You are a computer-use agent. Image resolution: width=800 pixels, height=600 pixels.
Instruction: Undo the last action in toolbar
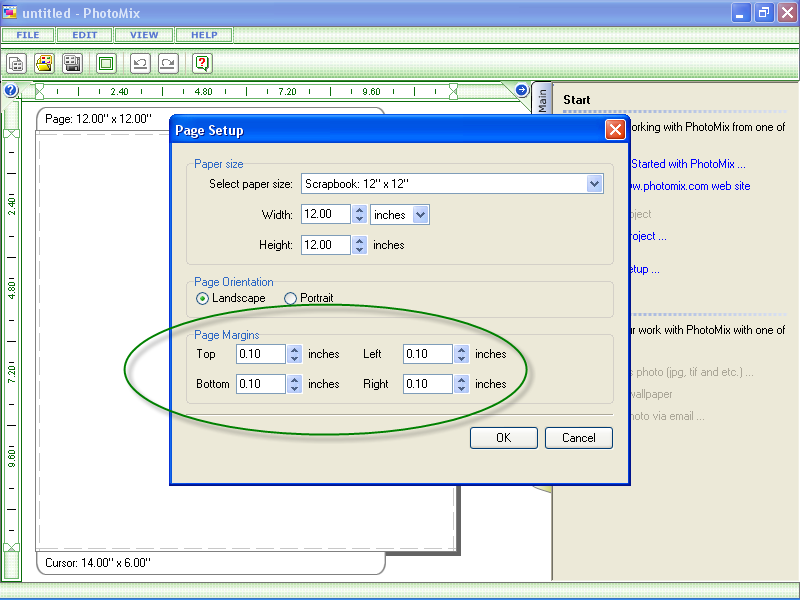click(x=140, y=64)
